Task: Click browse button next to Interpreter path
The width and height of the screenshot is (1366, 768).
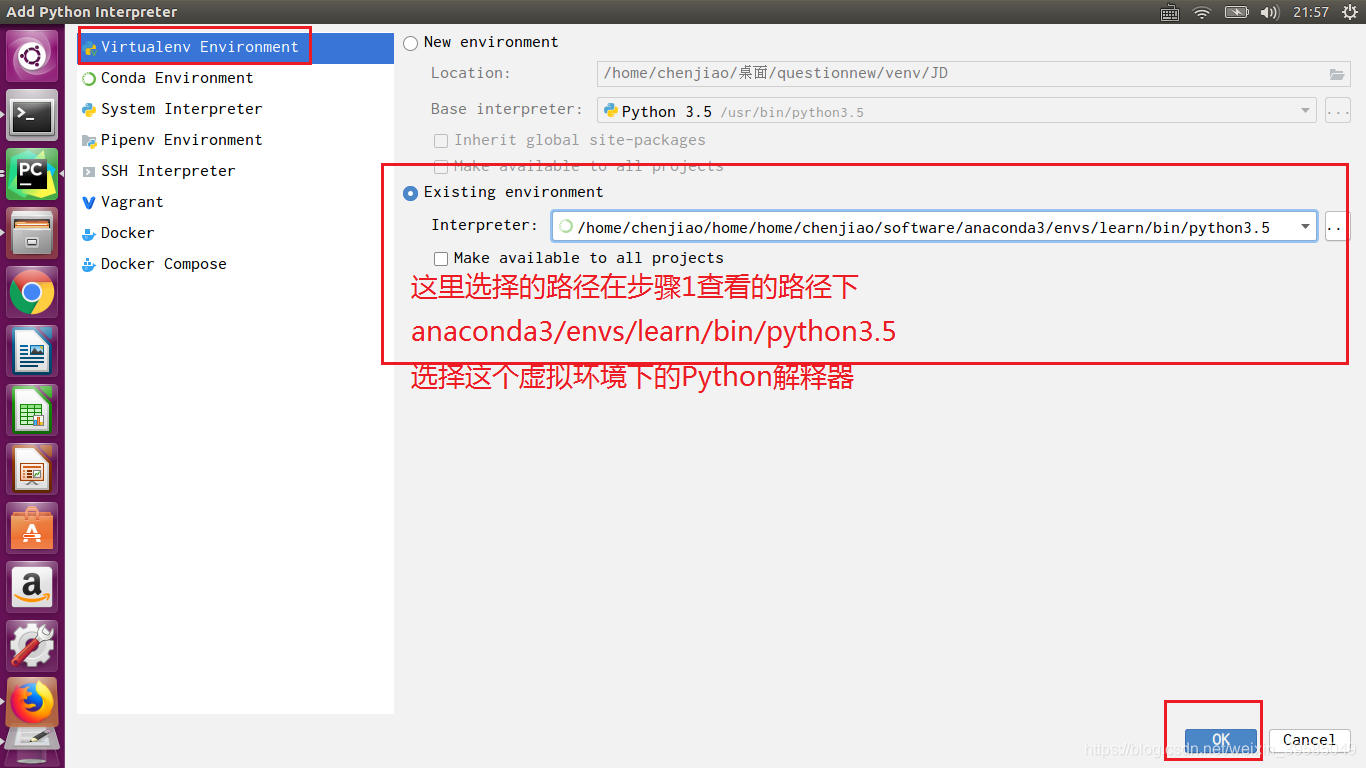Action: (1337, 227)
